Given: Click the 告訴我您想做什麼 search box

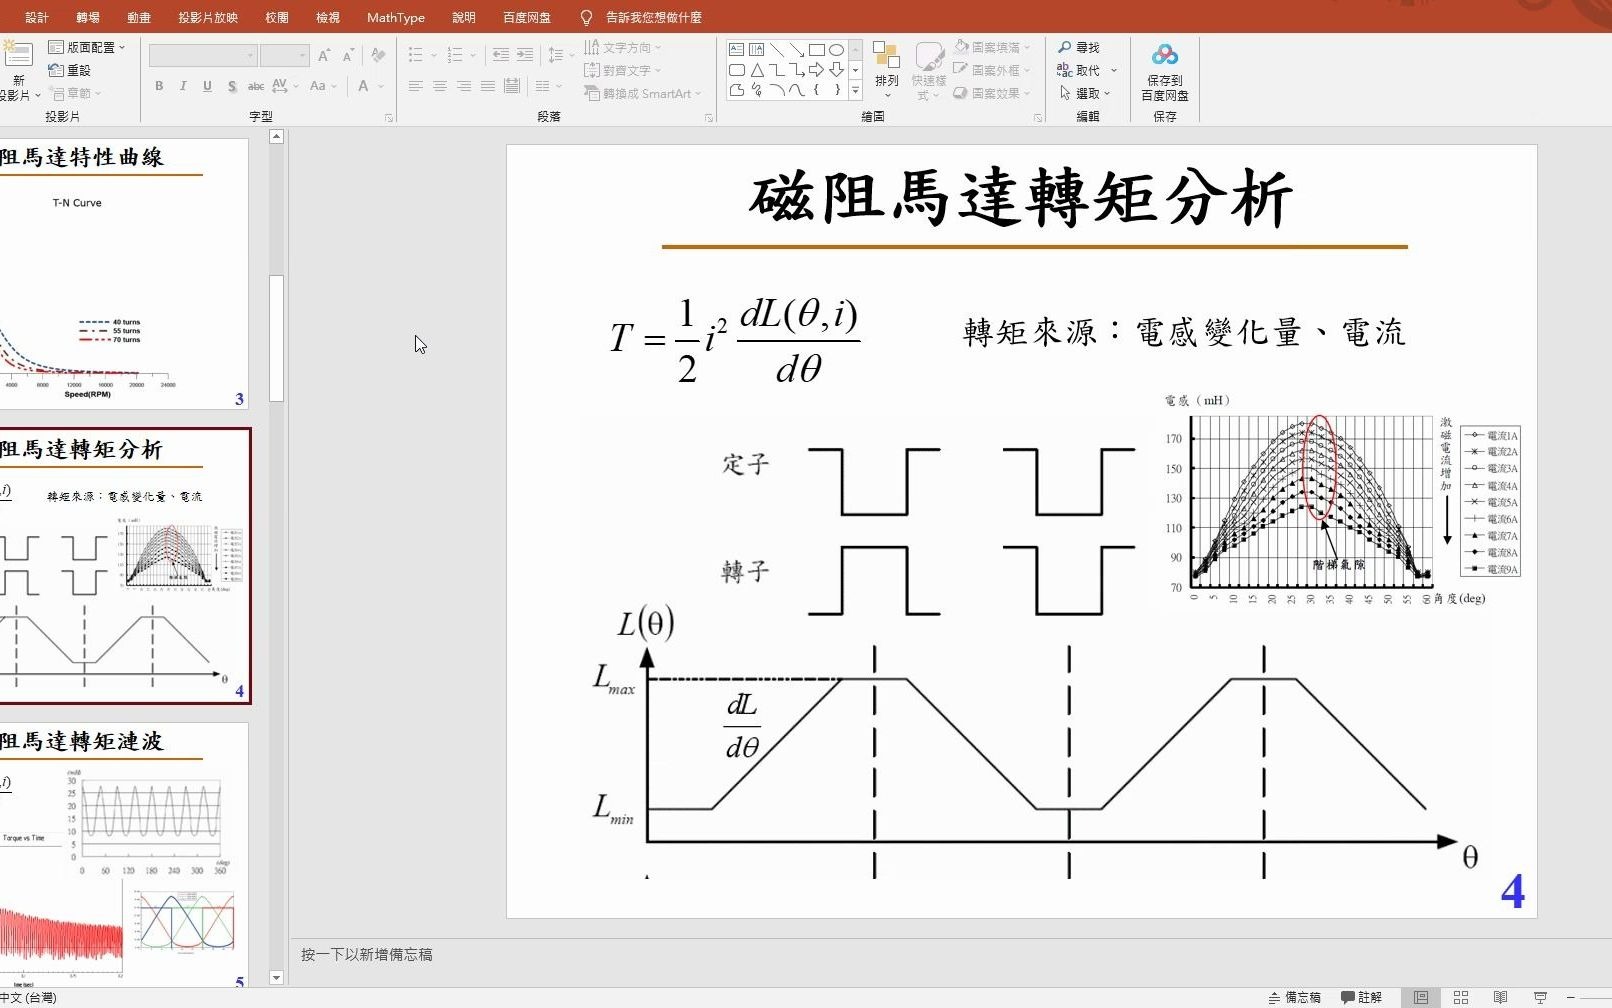Looking at the screenshot, I should [653, 17].
